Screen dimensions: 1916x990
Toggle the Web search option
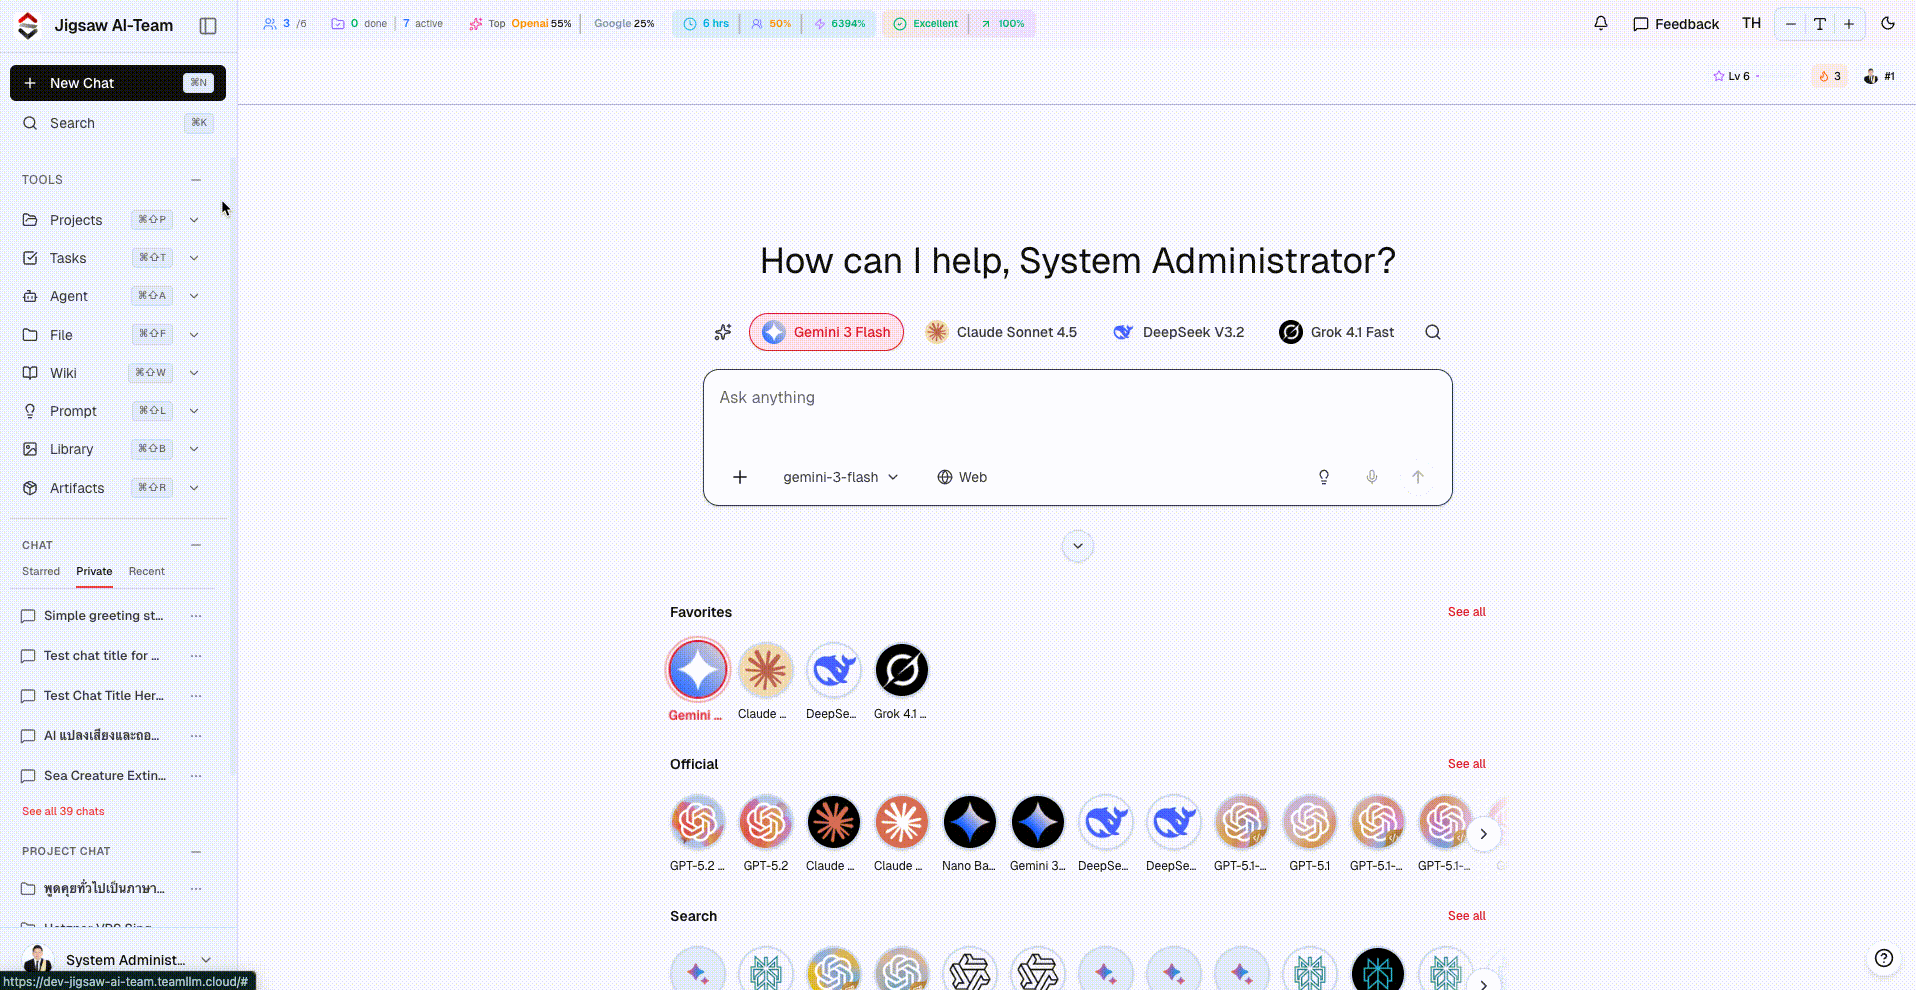(962, 477)
